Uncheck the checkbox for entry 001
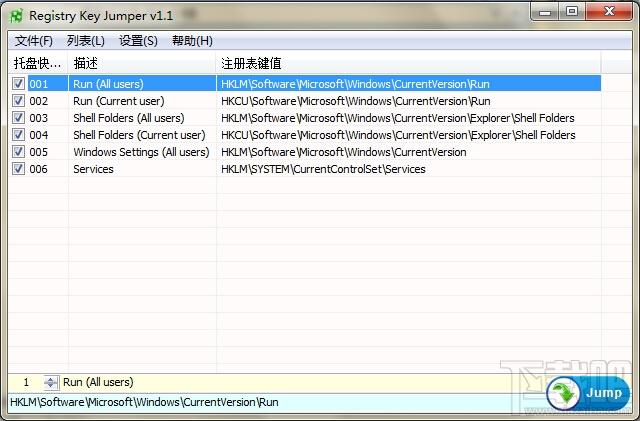Viewport: 640px width, 421px height. [x=18, y=84]
